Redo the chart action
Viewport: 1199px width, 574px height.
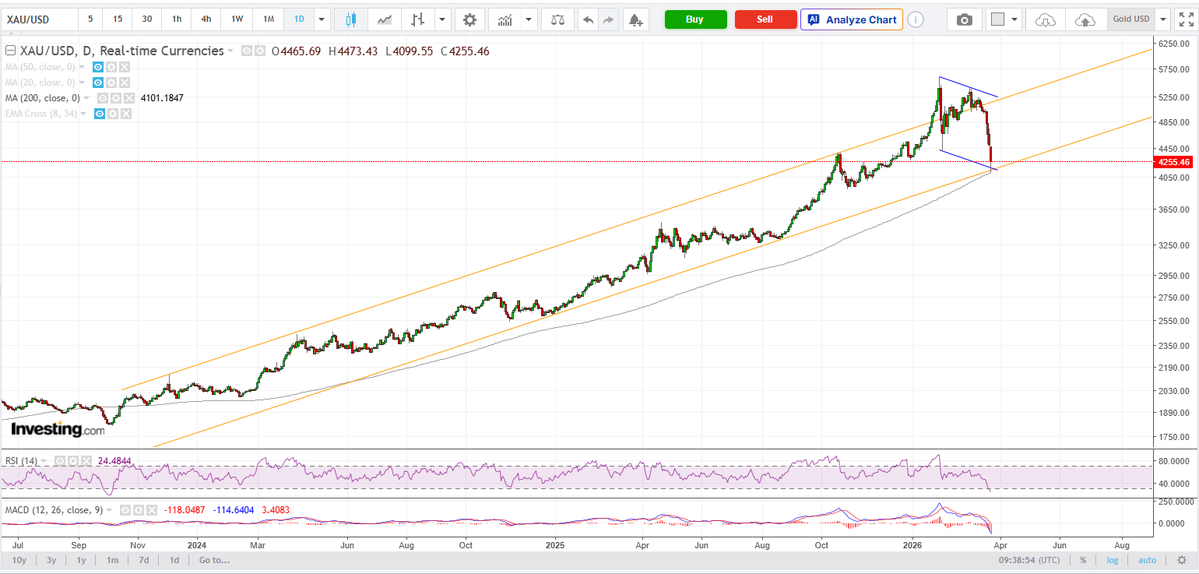(x=609, y=19)
